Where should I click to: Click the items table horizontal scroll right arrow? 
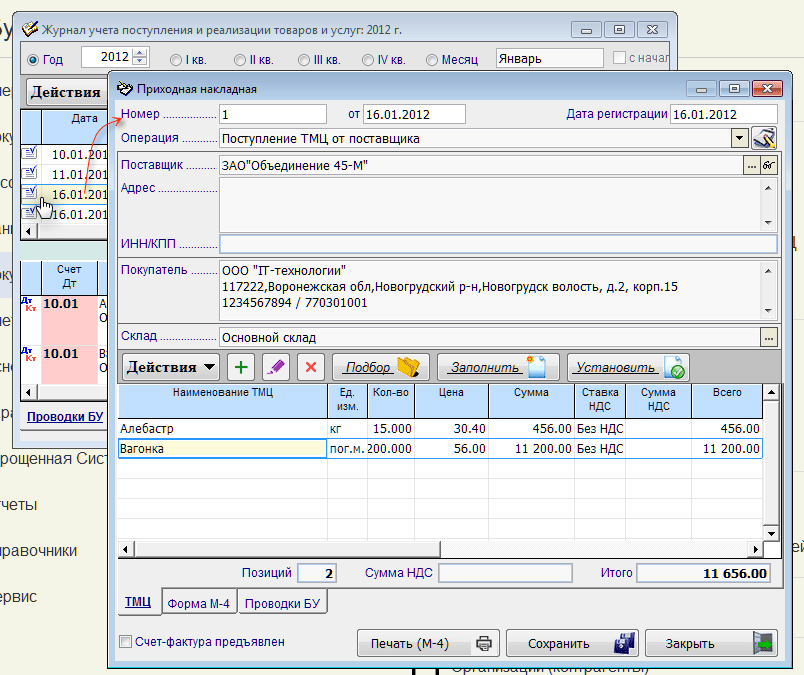[x=755, y=549]
